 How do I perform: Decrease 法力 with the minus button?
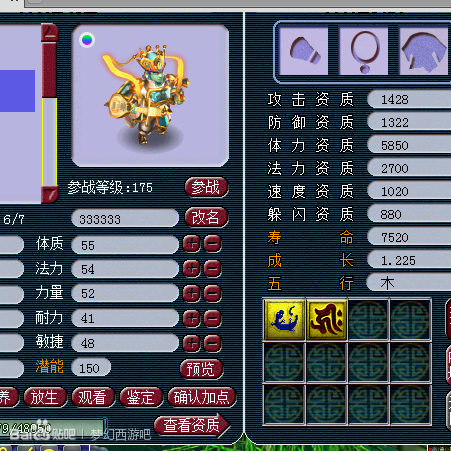[x=212, y=269]
